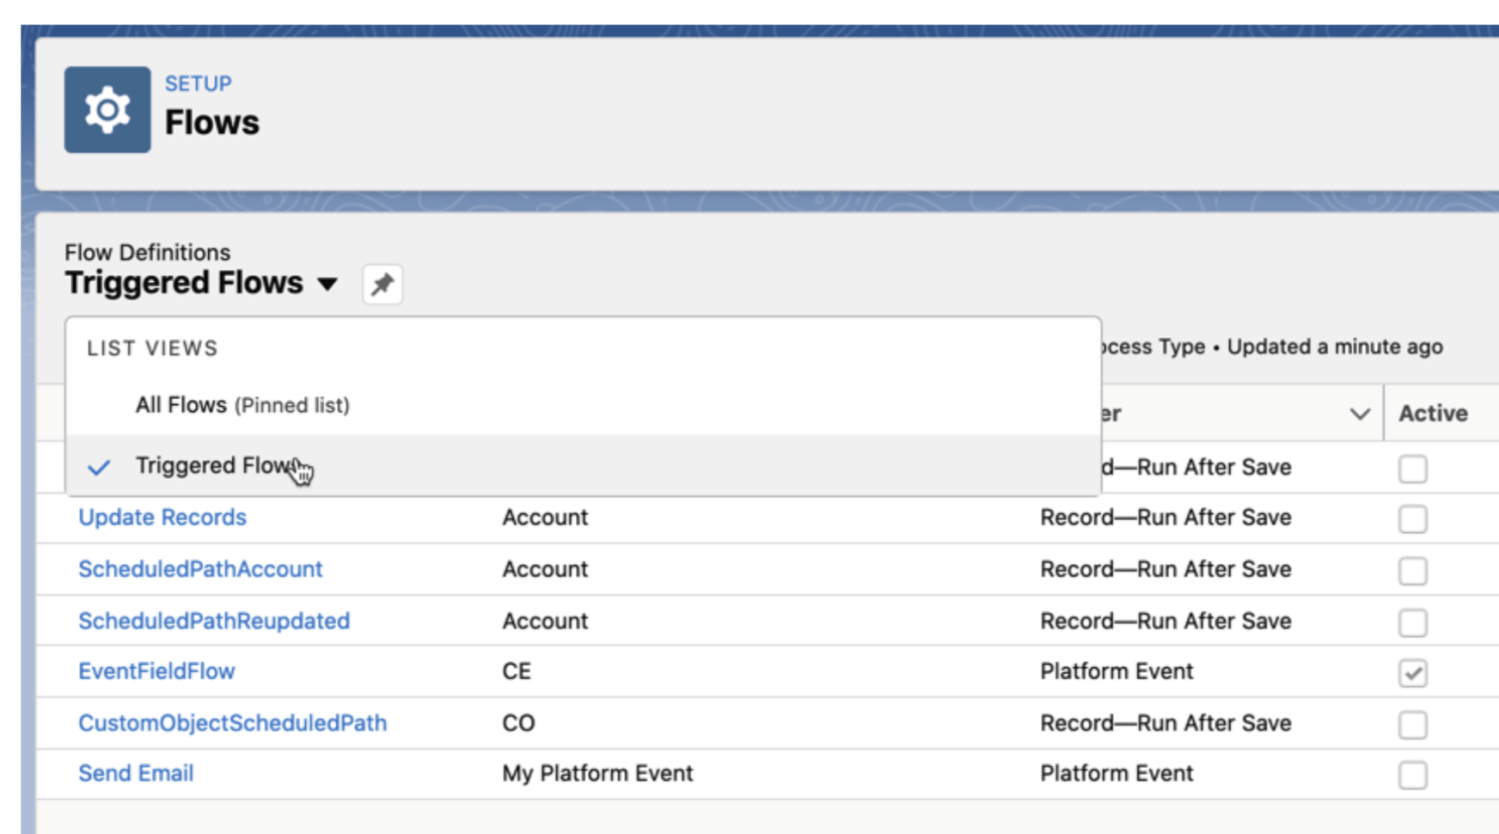Pin this list view with the pin icon
The height and width of the screenshot is (834, 1499).
[382, 285]
